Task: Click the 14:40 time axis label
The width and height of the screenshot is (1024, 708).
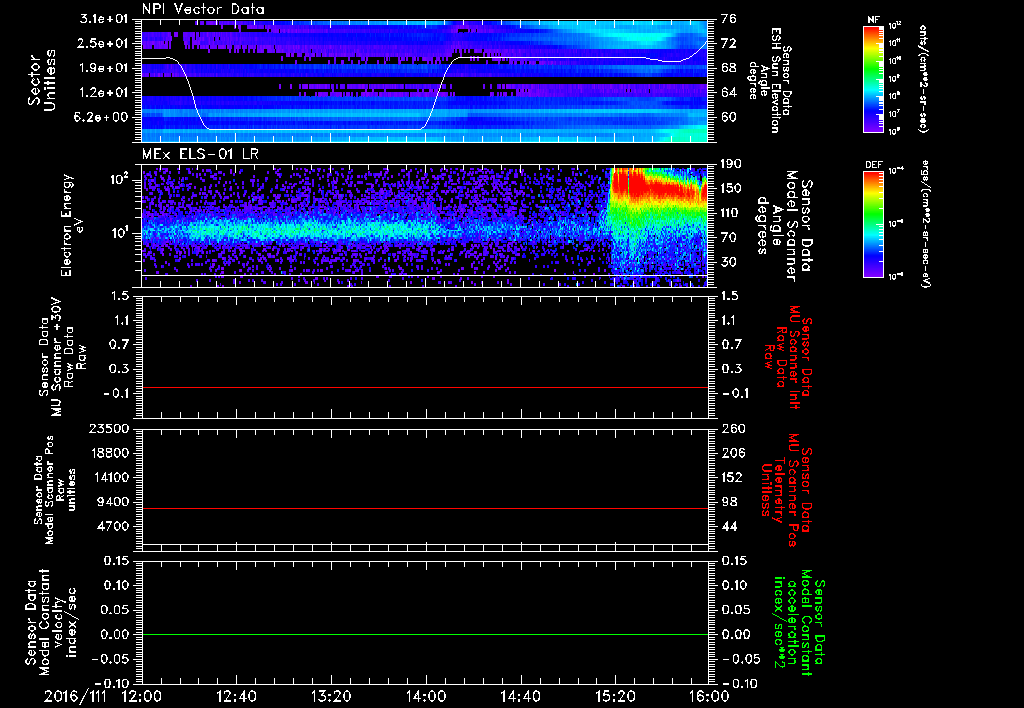Action: (x=520, y=697)
